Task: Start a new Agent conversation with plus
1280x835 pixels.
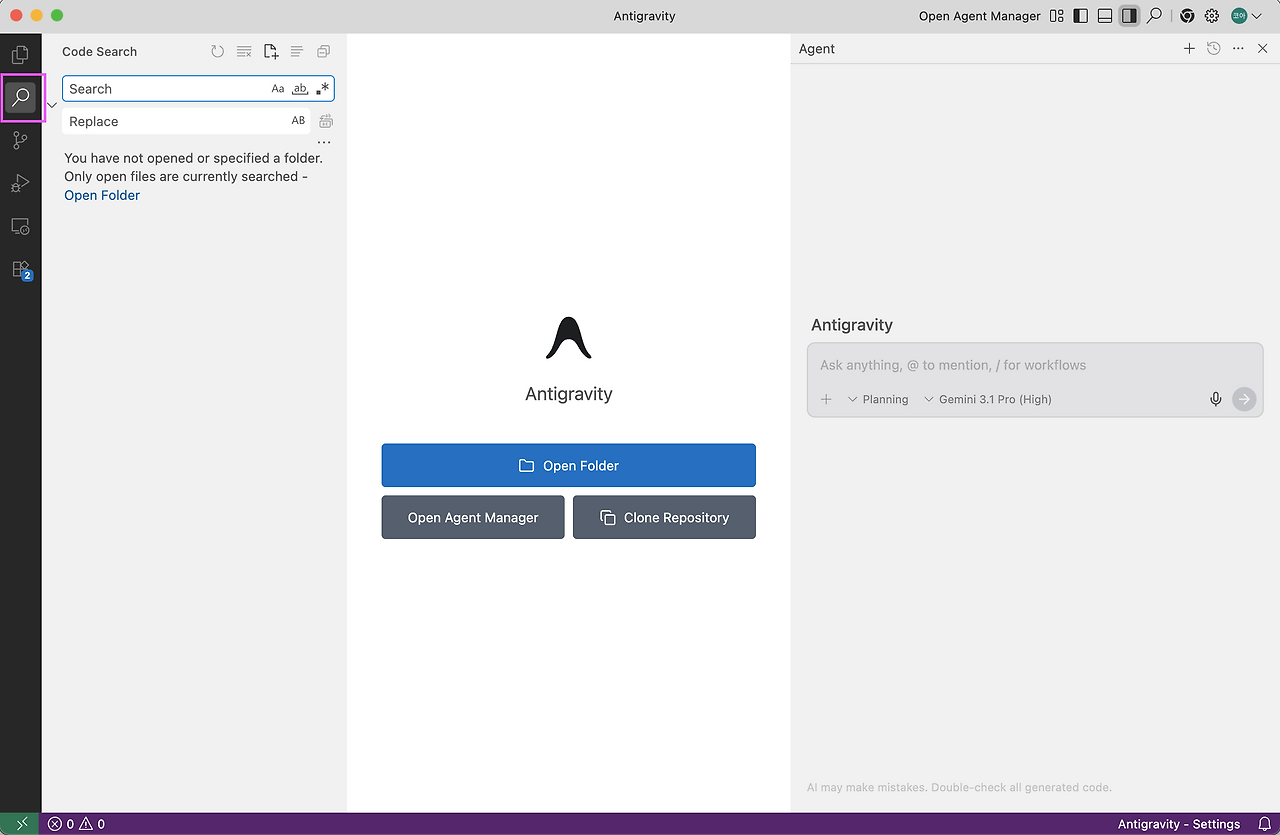Action: coord(1189,48)
